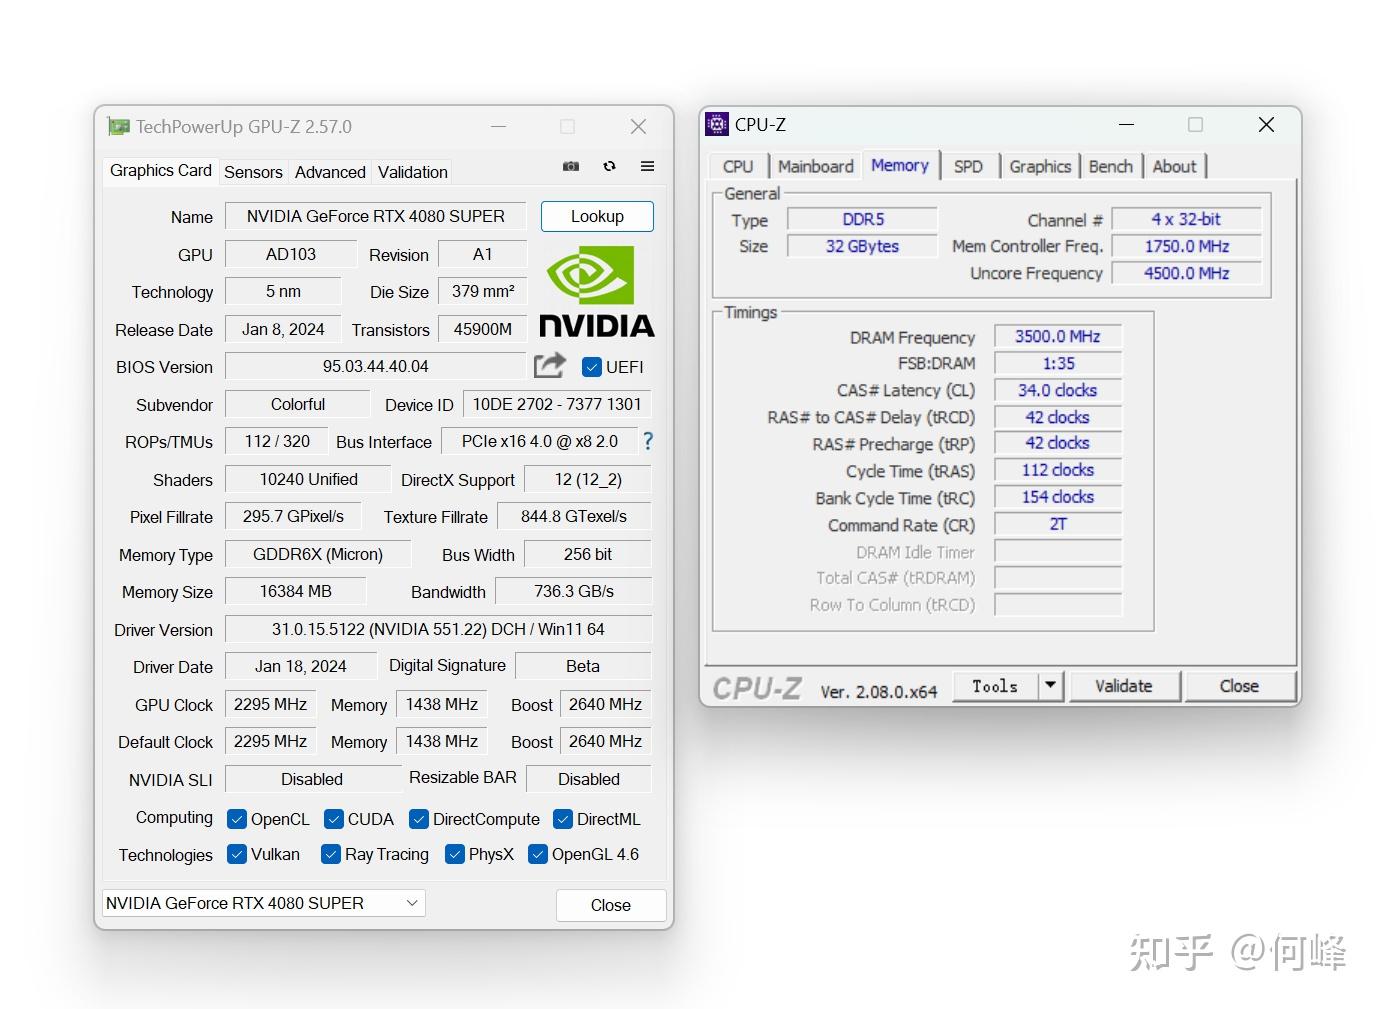Open the SPD tab in CPU-Z

(968, 167)
